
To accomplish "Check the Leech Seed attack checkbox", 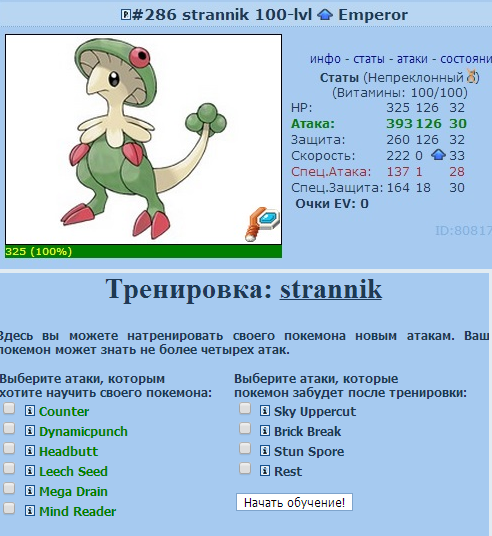I will (x=9, y=468).
